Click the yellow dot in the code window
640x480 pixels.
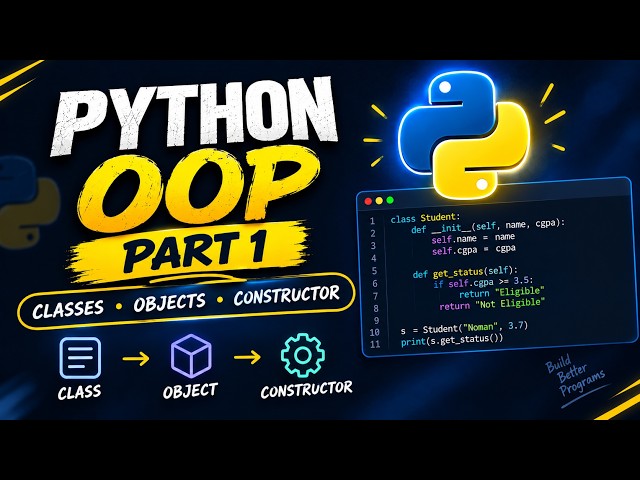(x=379, y=201)
